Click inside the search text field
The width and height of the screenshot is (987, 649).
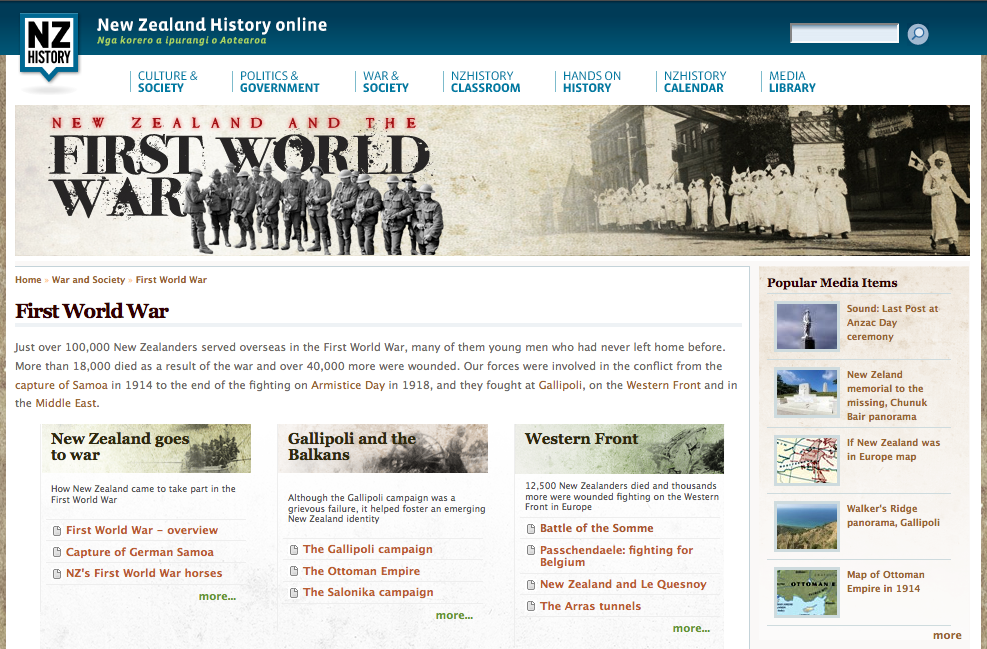[844, 35]
